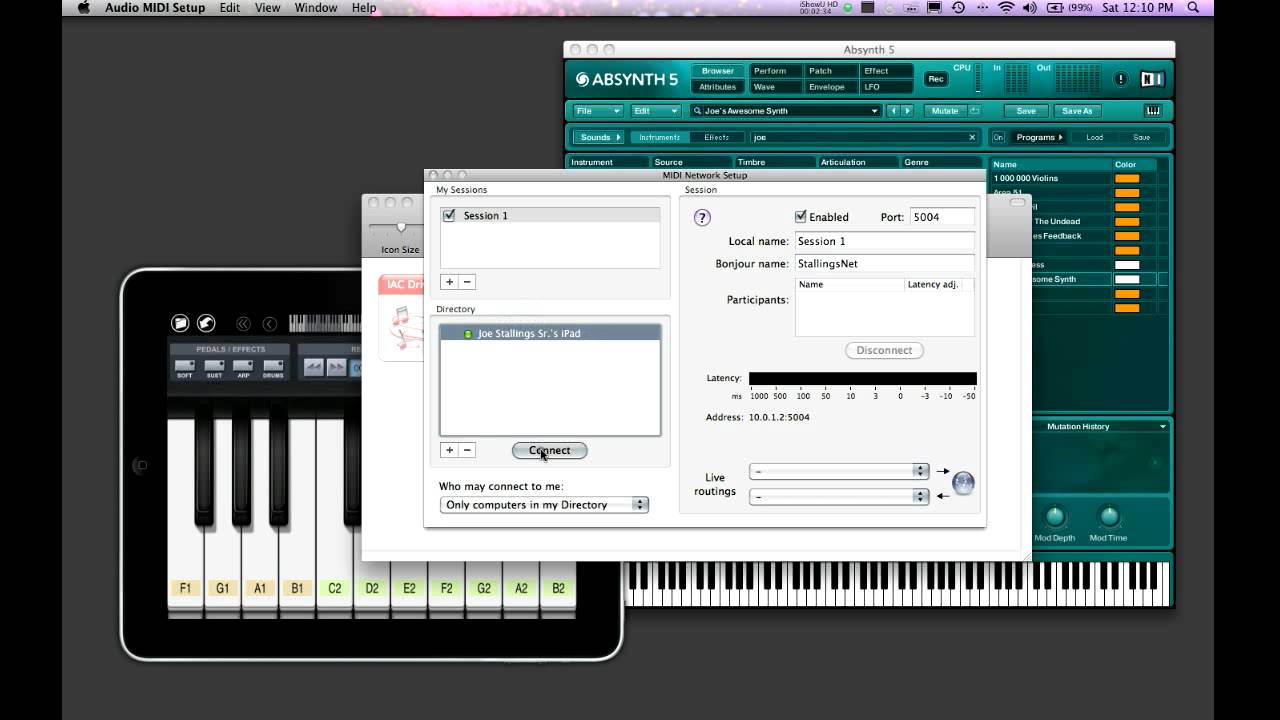1280x720 pixels.
Task: Open the second Live routings dropdown
Action: coord(839,496)
